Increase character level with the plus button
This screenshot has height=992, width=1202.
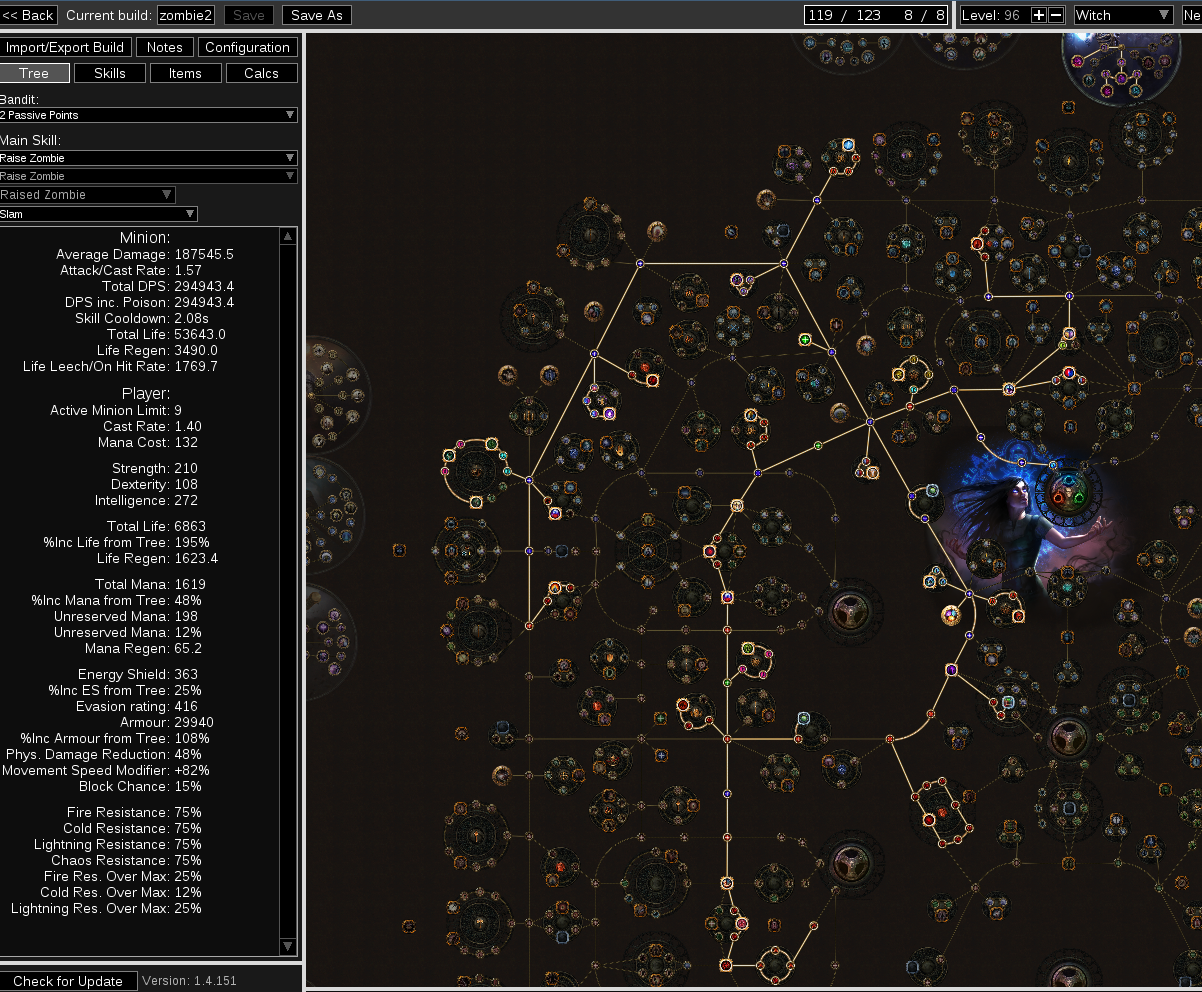pos(1039,15)
